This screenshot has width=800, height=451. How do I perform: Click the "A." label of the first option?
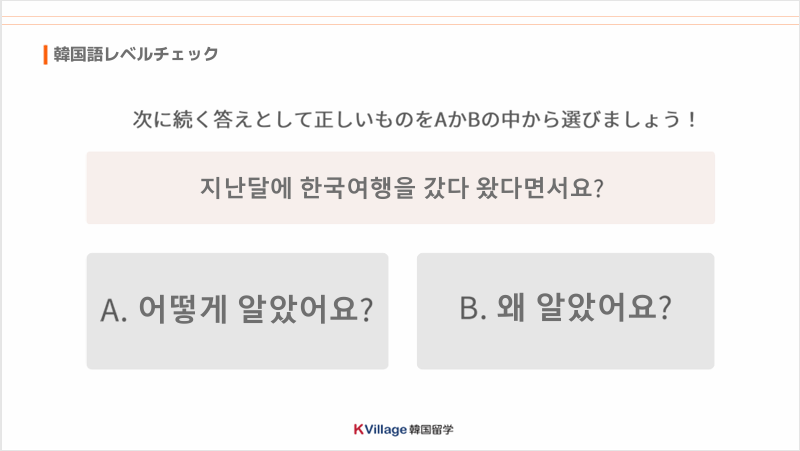[x=113, y=311]
